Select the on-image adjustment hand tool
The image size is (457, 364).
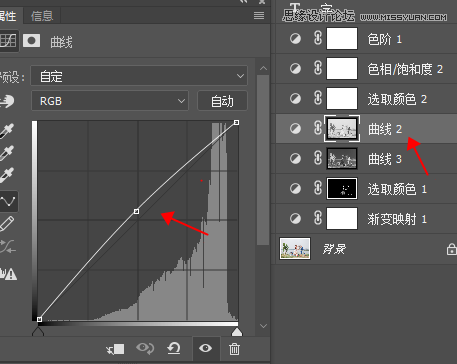tap(7, 101)
